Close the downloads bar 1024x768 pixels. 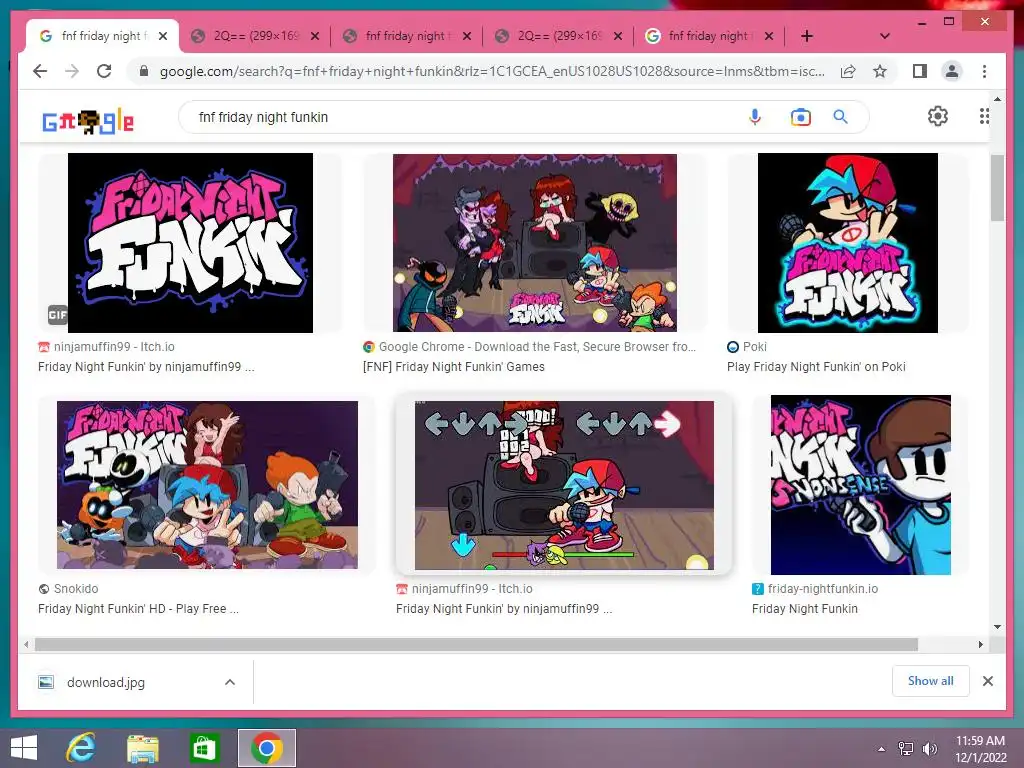pyautogui.click(x=987, y=681)
